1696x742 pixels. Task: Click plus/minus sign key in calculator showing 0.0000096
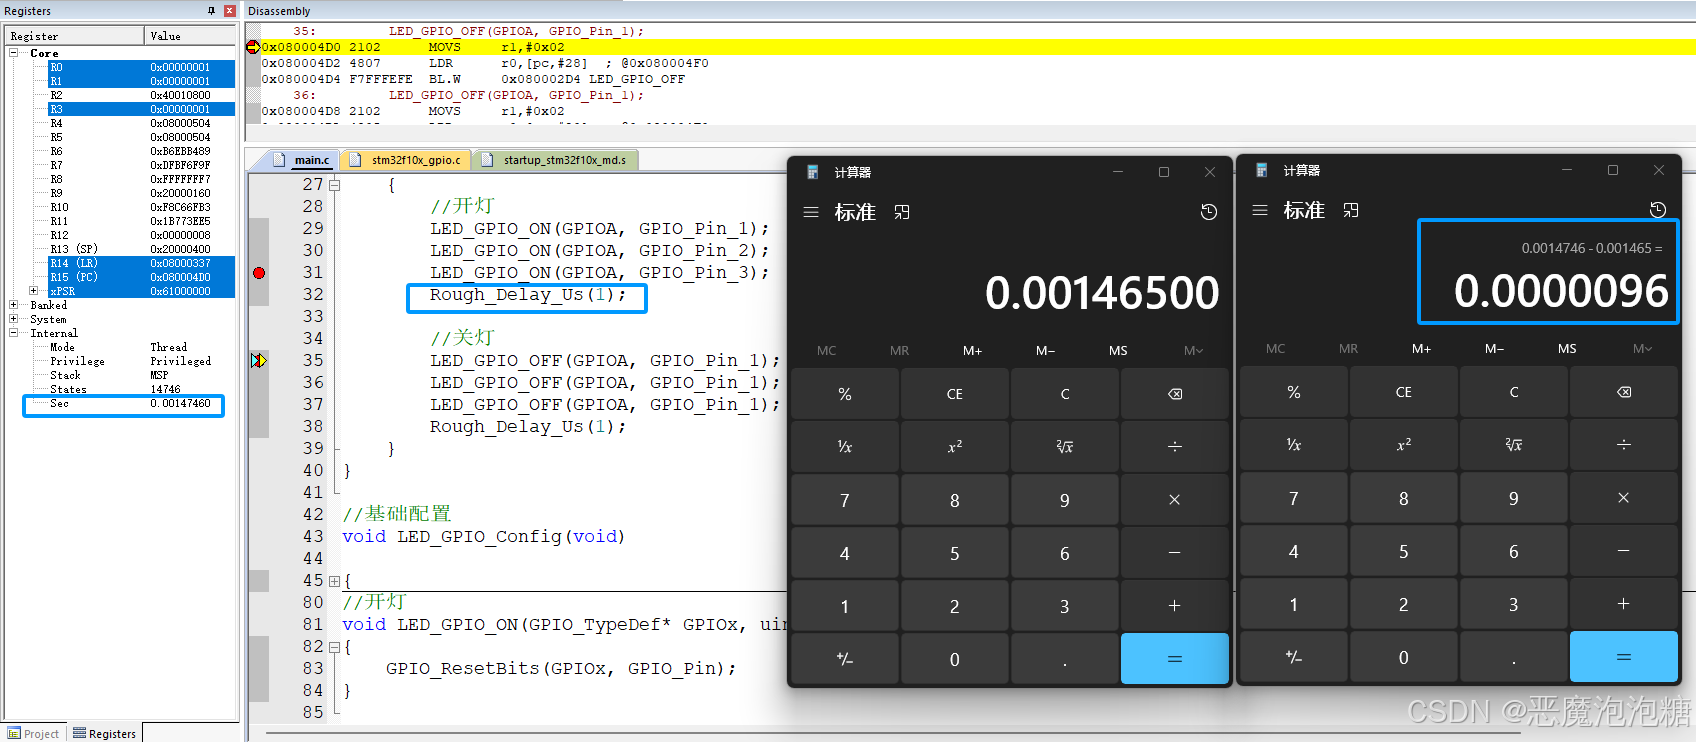[x=1294, y=657]
